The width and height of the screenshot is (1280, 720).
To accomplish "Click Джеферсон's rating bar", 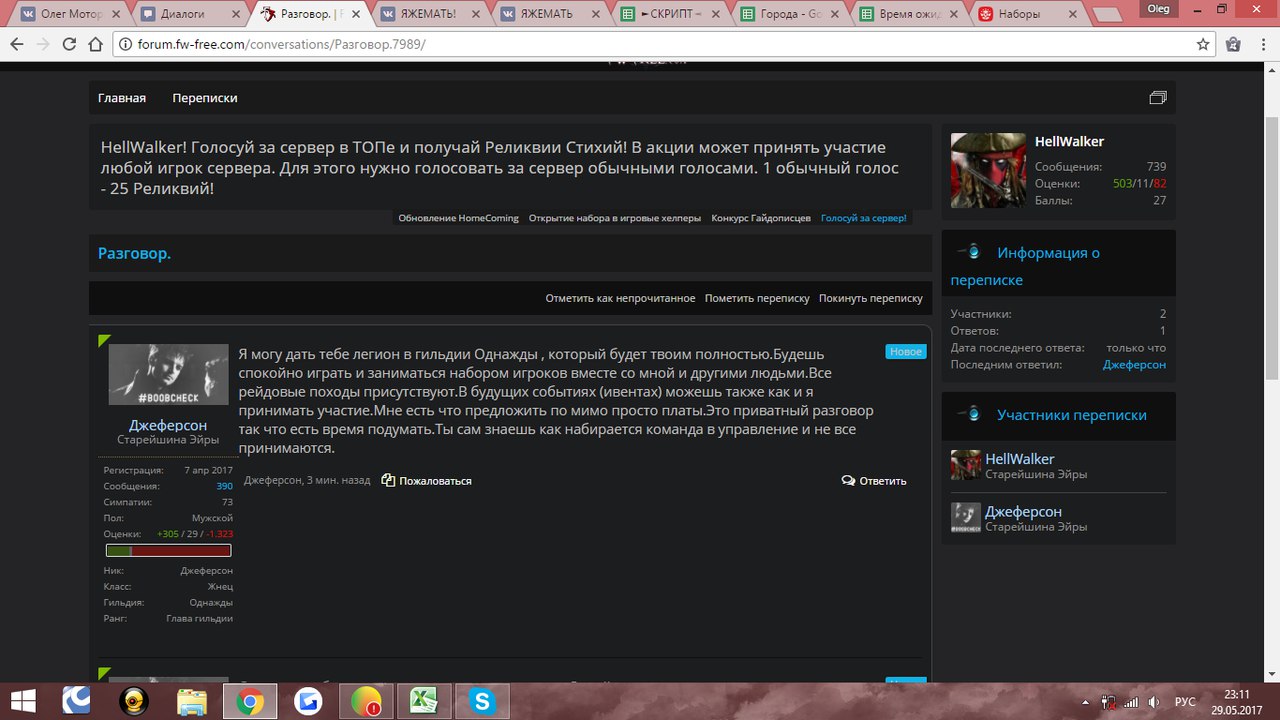I will (168, 550).
